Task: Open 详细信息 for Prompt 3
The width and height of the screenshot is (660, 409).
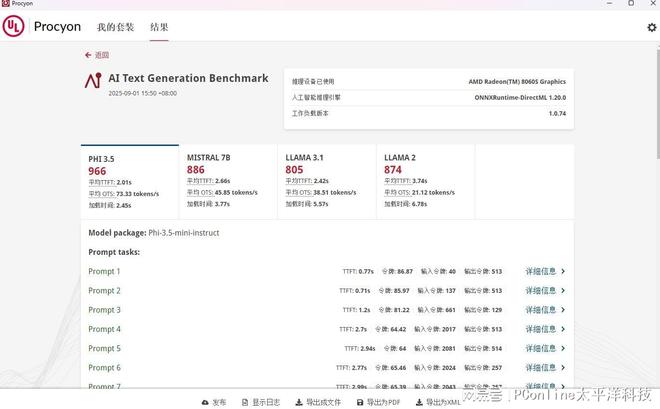Action: 540,310
